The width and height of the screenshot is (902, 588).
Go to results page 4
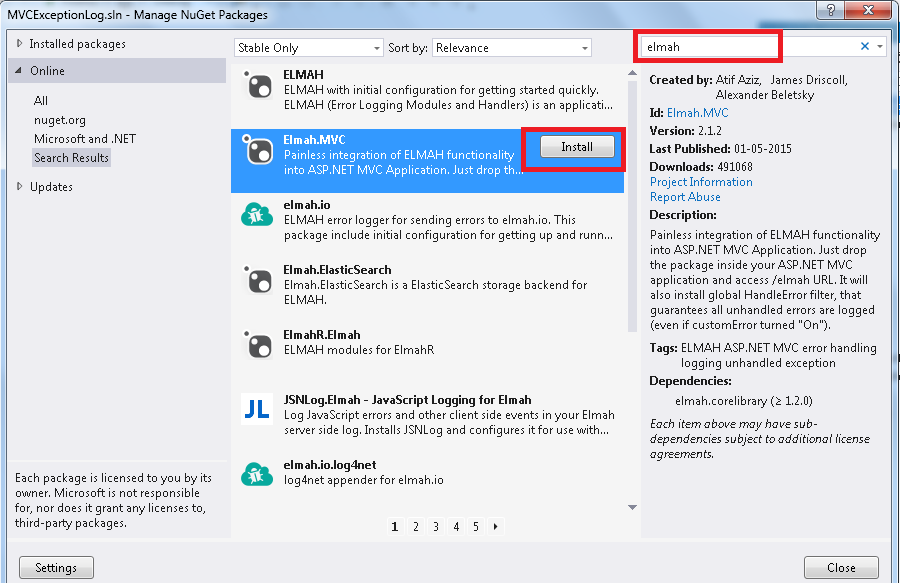click(456, 526)
